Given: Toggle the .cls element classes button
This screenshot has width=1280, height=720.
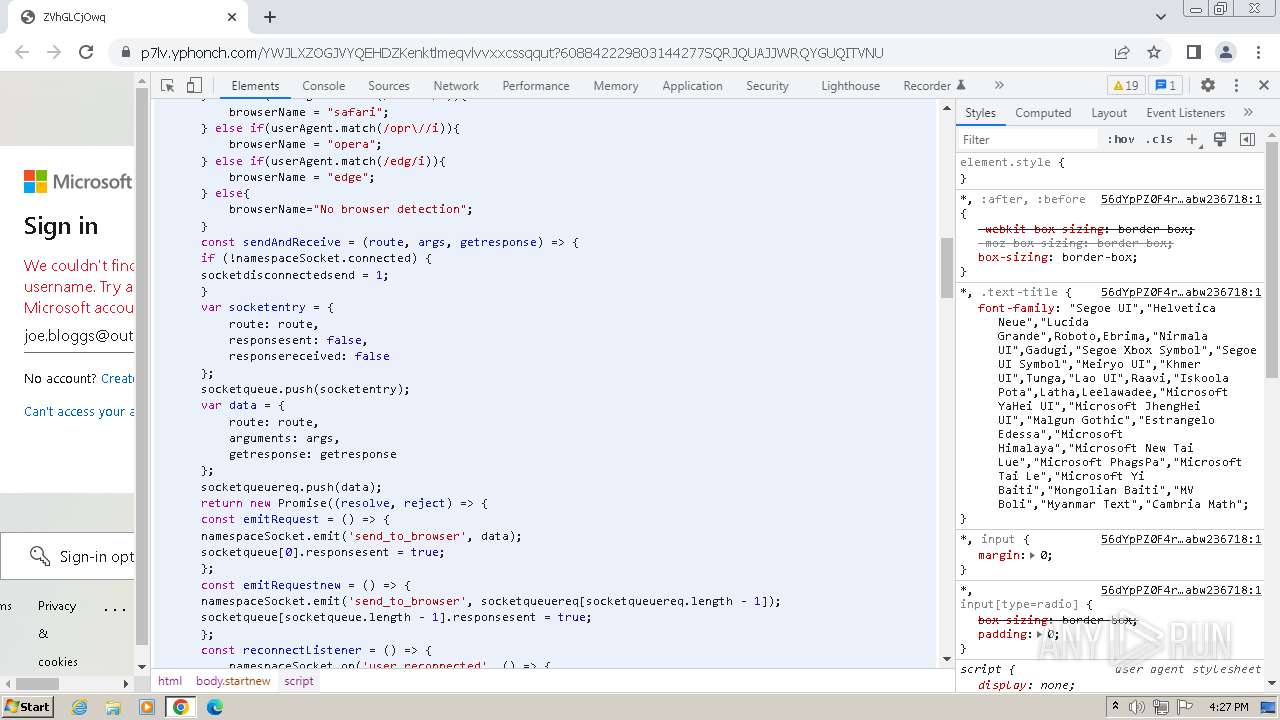Looking at the screenshot, I should pos(1160,140).
